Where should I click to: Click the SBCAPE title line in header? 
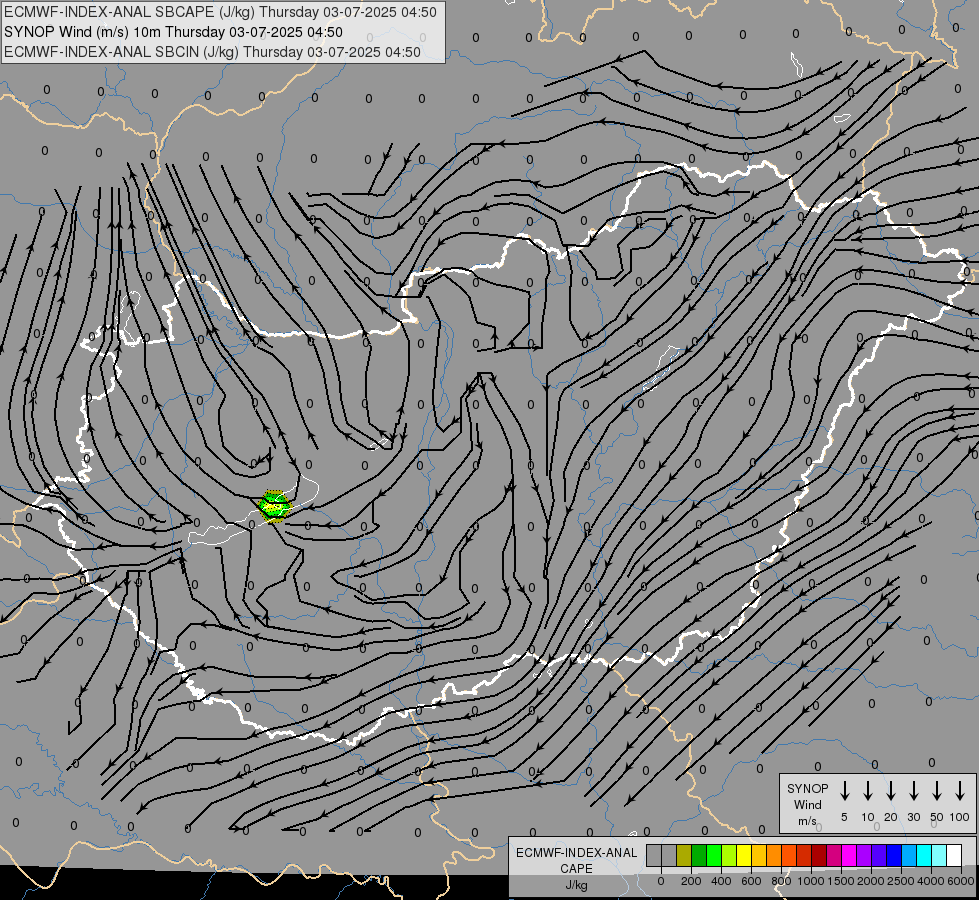pyautogui.click(x=220, y=12)
